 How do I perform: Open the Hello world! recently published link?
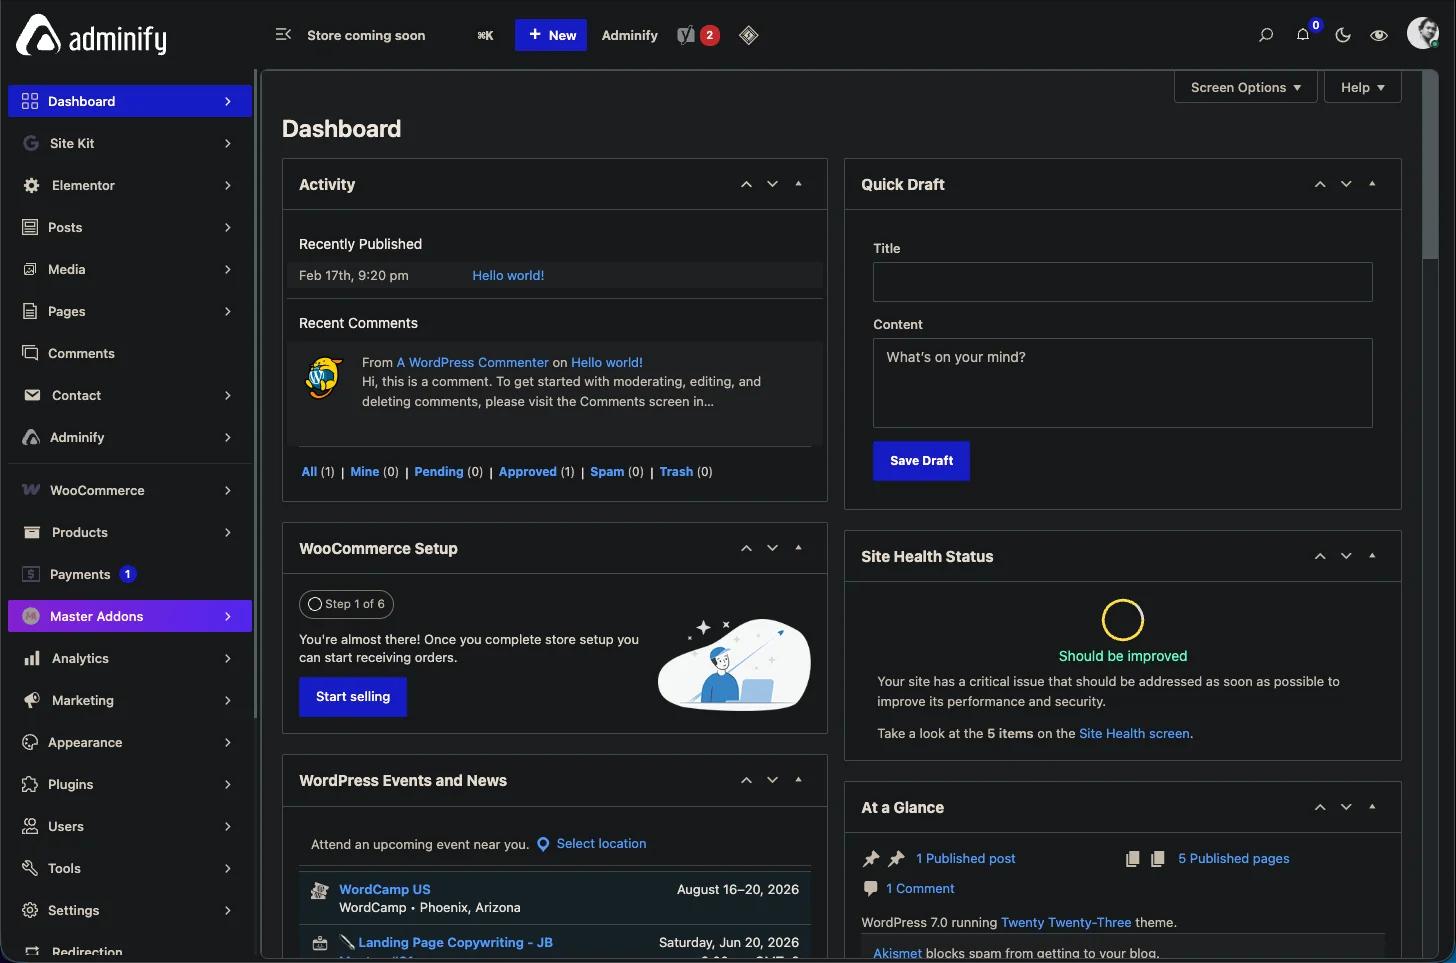pos(508,275)
